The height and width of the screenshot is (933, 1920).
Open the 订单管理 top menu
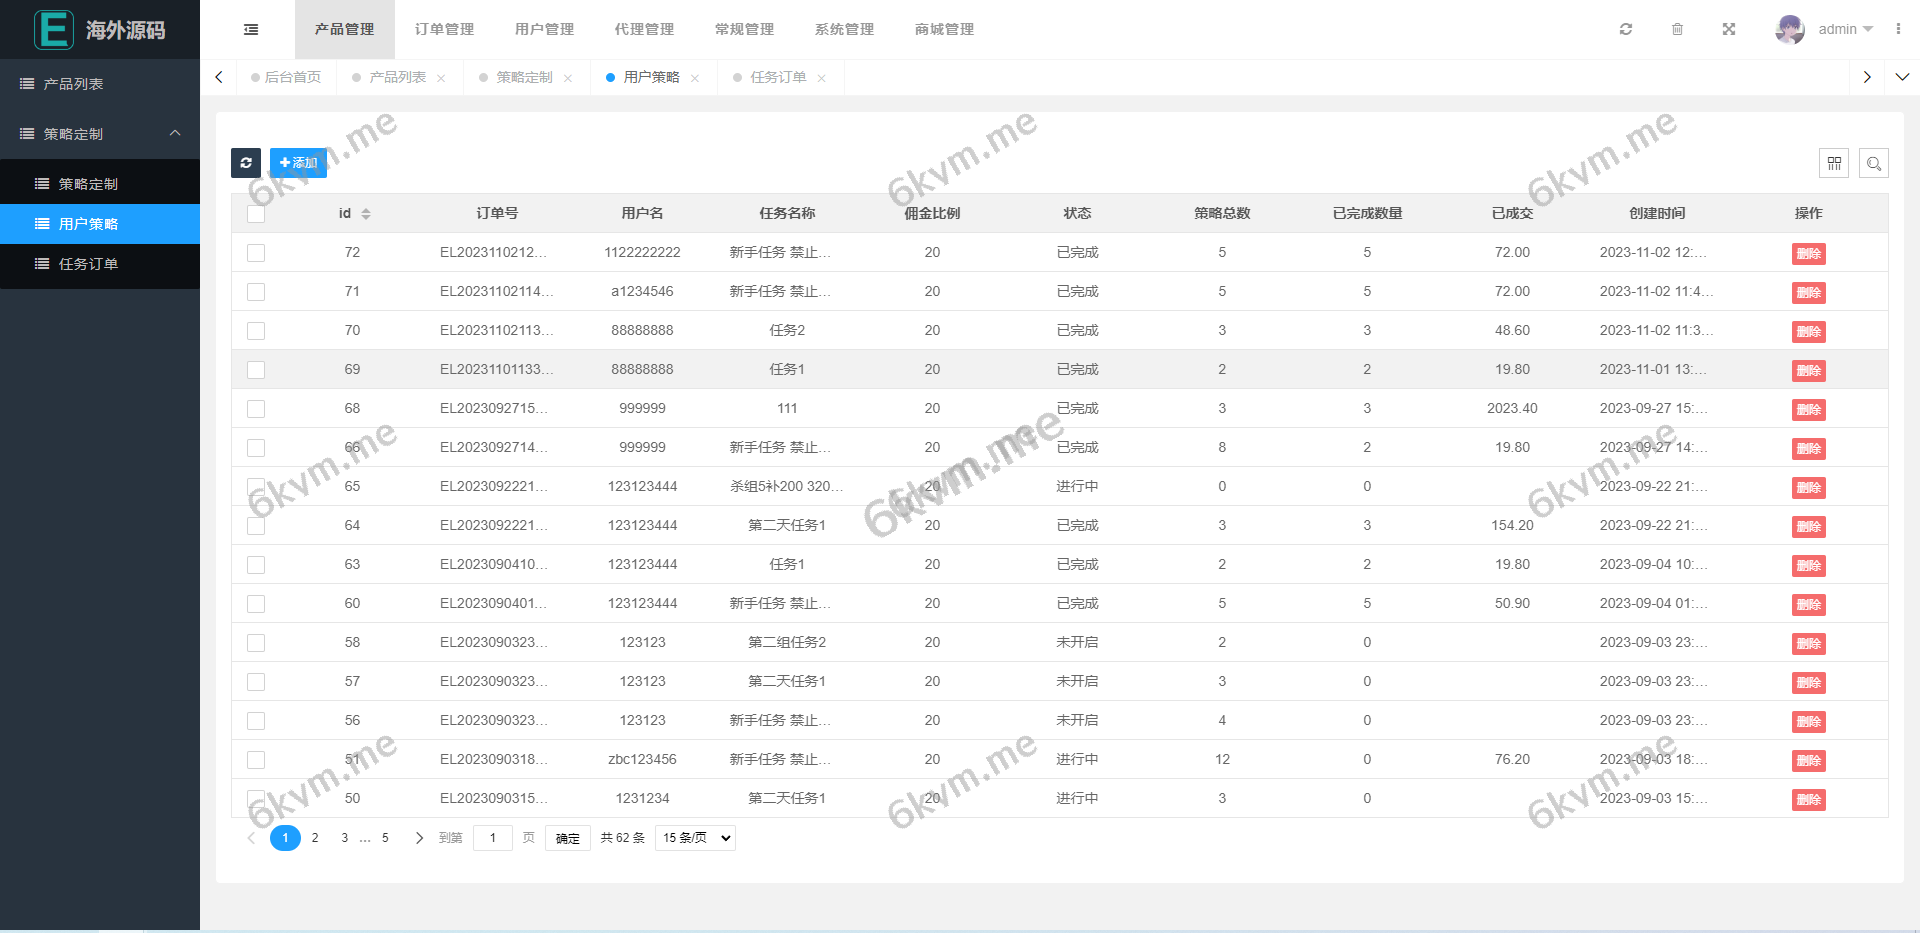tap(444, 30)
